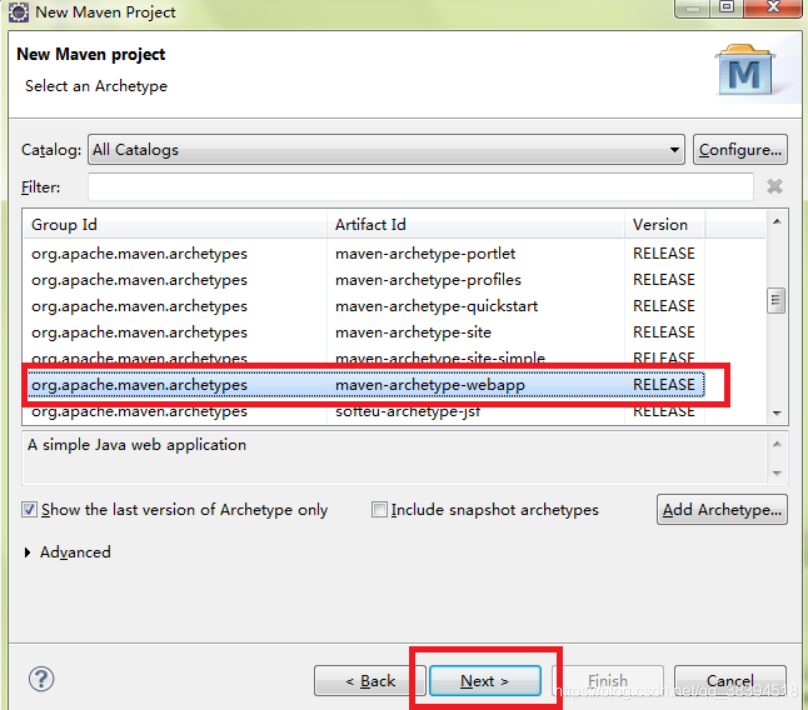The image size is (808, 710).
Task: Open the help question mark icon
Action: point(41,679)
